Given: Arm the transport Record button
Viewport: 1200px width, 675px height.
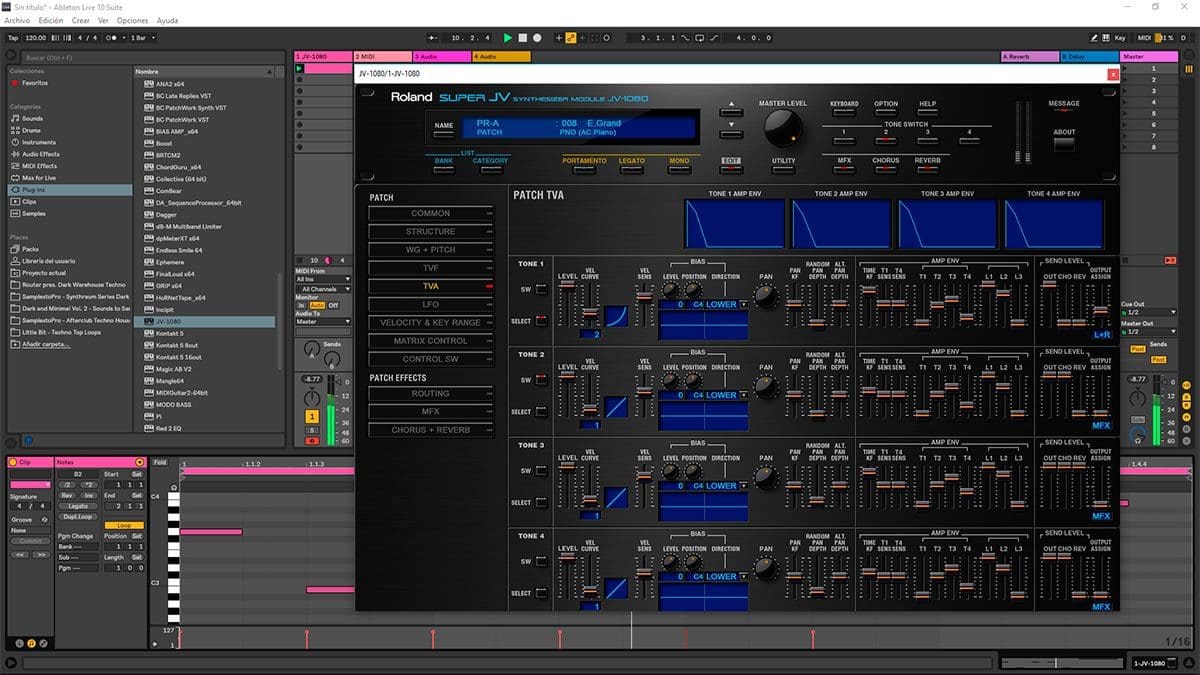Looking at the screenshot, I should pos(537,38).
